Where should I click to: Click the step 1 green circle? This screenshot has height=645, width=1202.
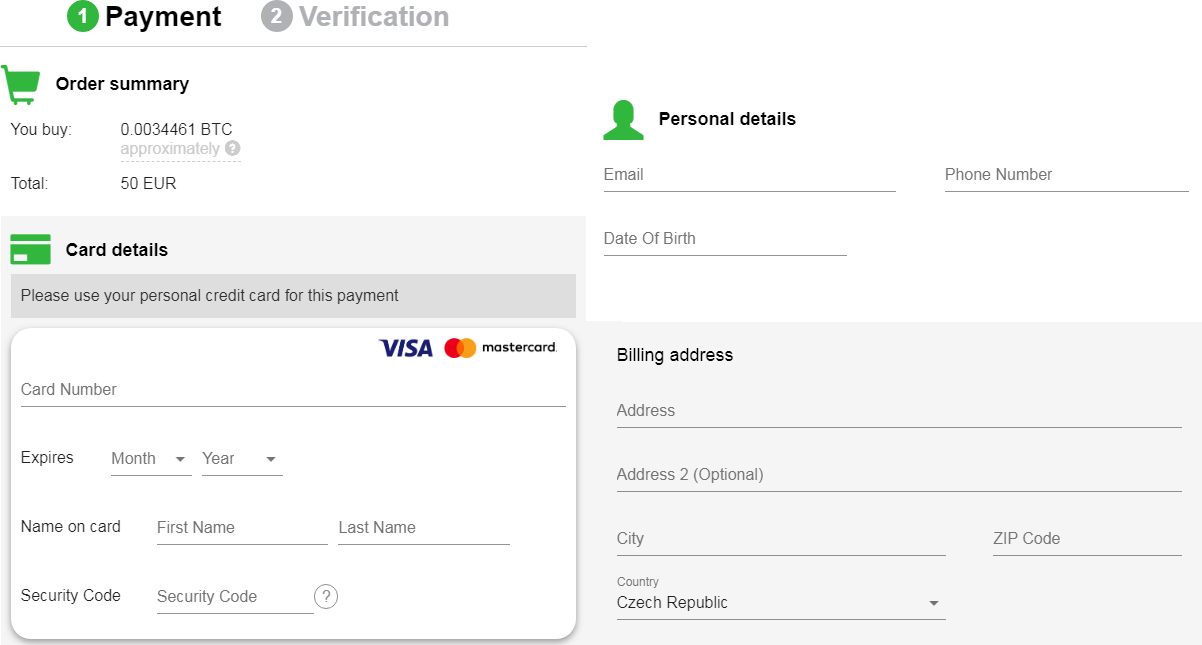coord(83,17)
